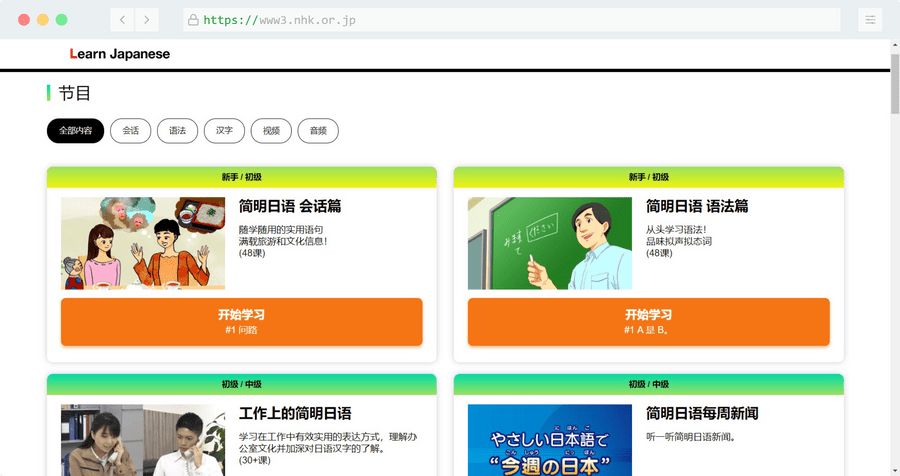The width and height of the screenshot is (900, 476).
Task: Go forward with the browser forward arrow
Action: [147, 20]
